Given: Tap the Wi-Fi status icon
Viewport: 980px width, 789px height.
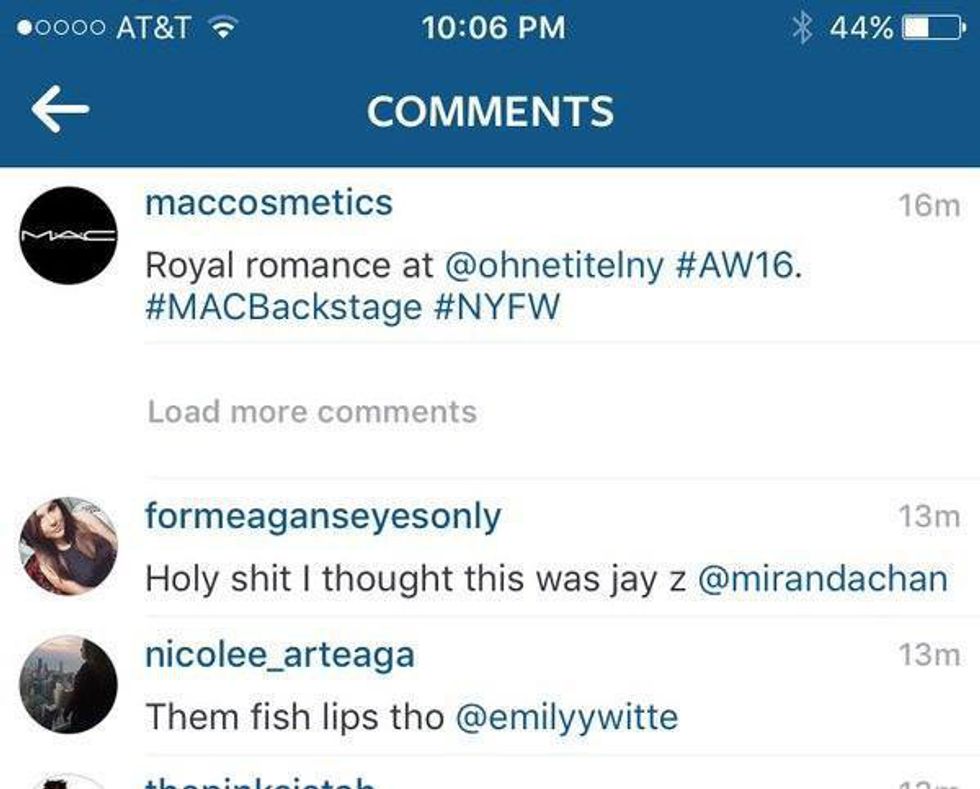Looking at the screenshot, I should [x=221, y=28].
